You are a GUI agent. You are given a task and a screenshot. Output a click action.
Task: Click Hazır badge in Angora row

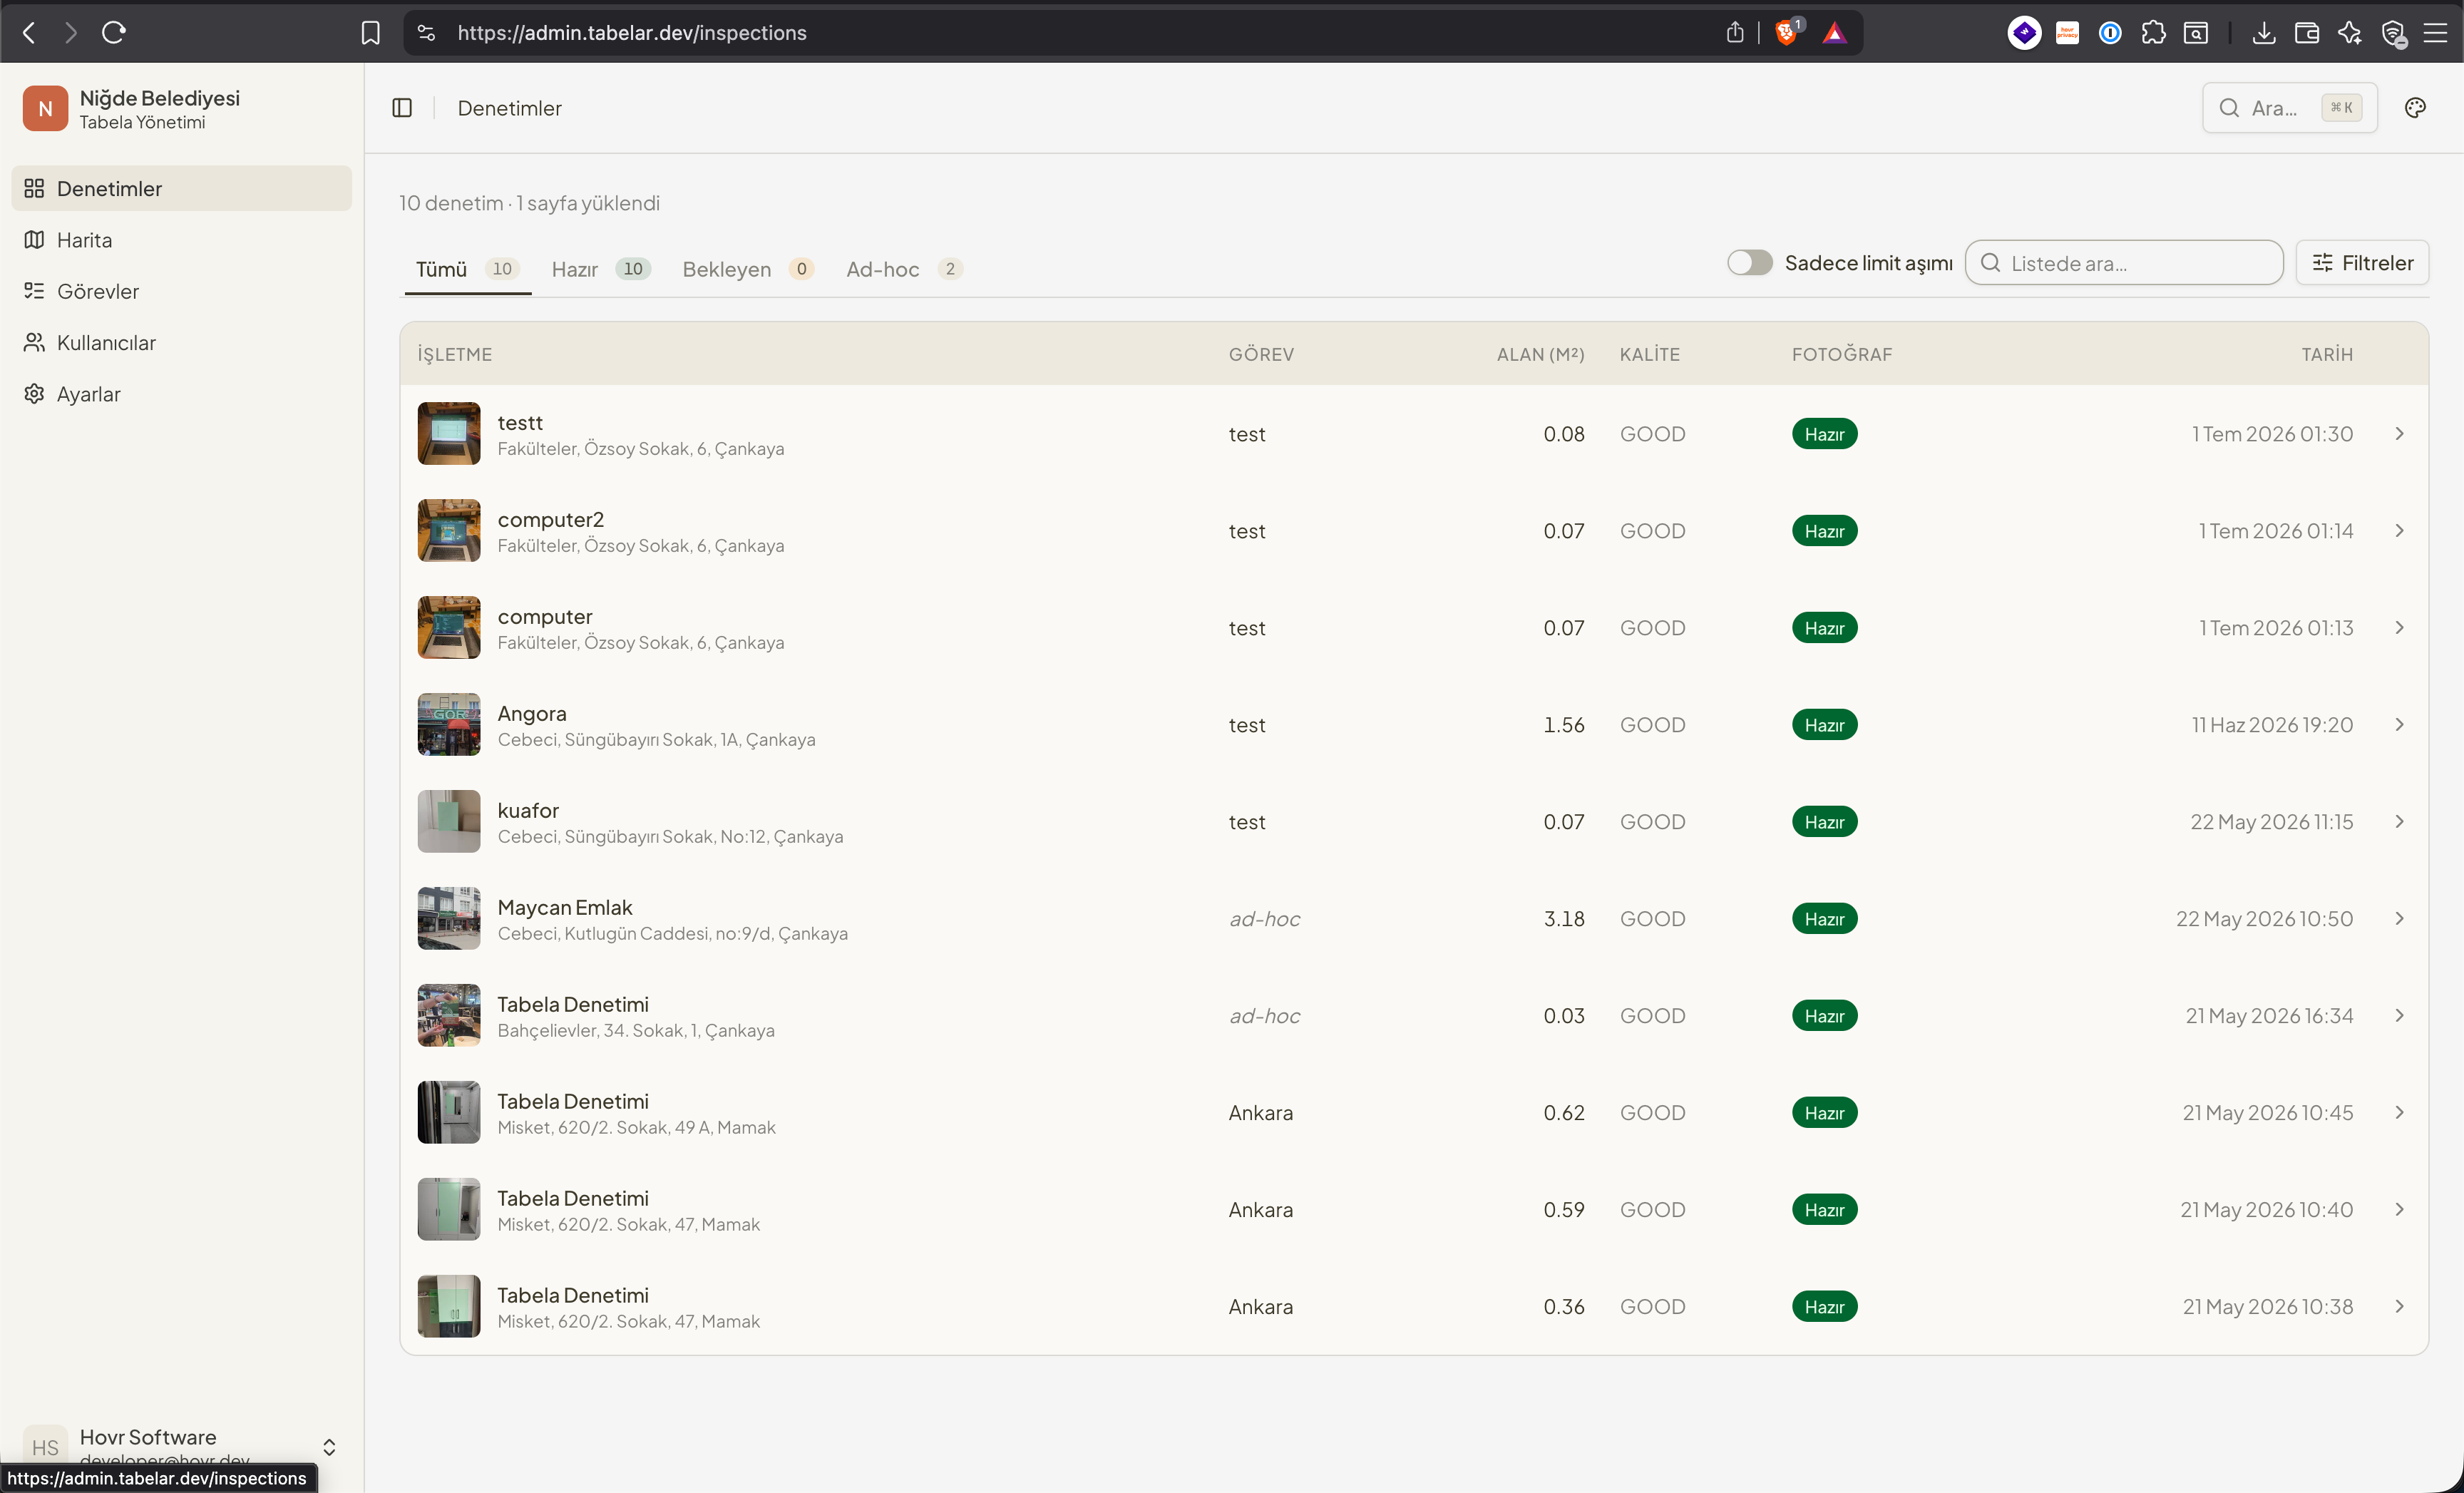click(x=1824, y=725)
